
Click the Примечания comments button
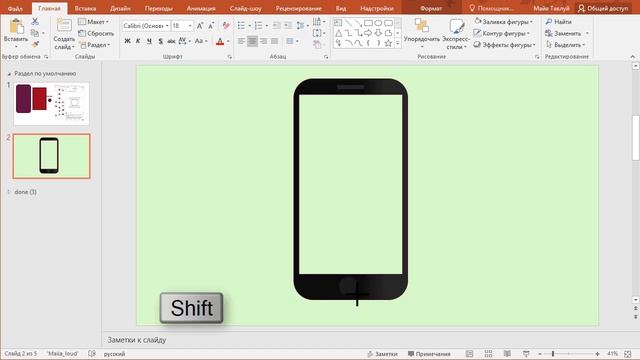click(429, 354)
